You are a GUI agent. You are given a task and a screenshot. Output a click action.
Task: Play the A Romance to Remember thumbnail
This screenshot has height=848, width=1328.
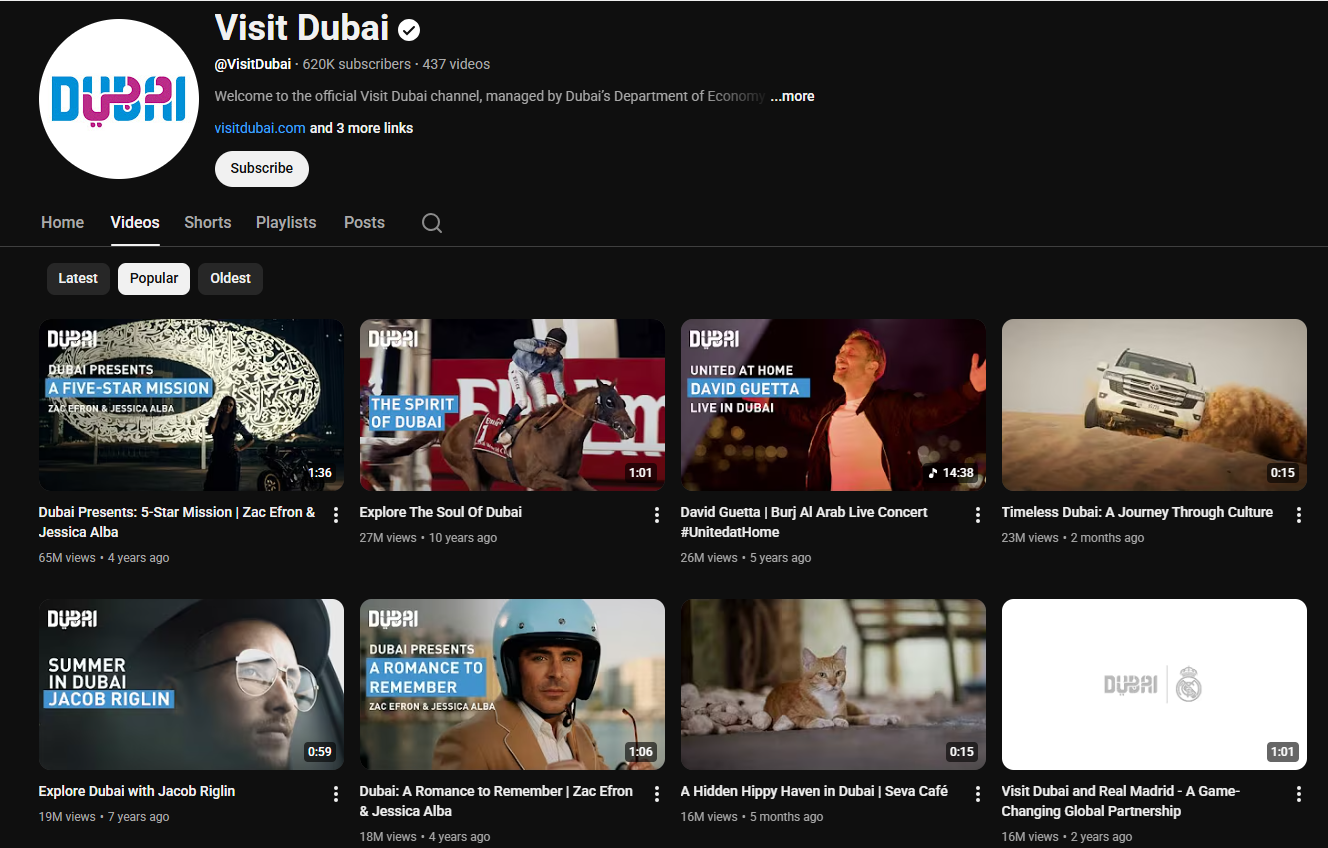click(512, 684)
